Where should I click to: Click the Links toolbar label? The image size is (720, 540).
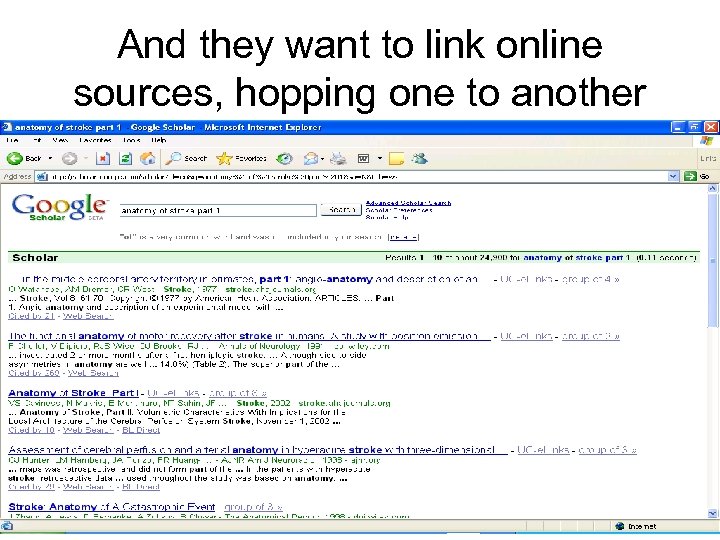[x=708, y=158]
